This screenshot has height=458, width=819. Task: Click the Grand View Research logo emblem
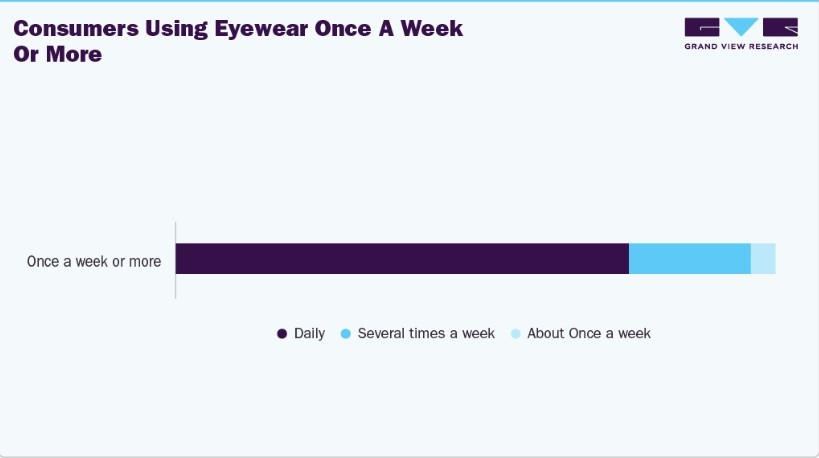coord(741,28)
